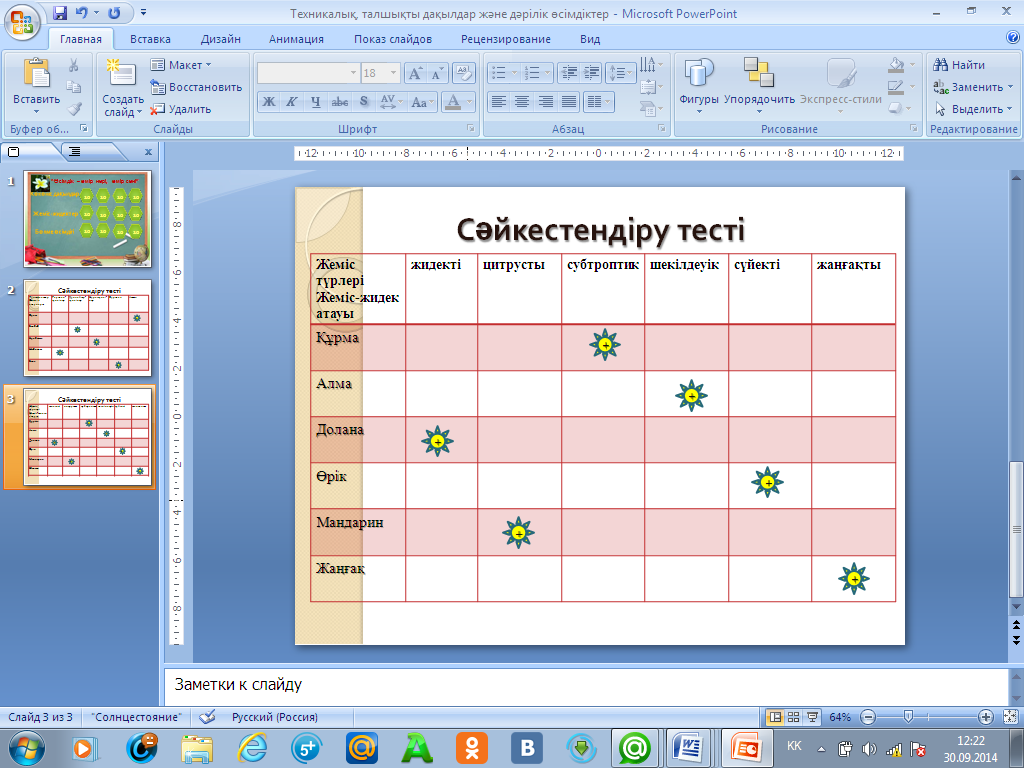The image size is (1024, 768).
Task: Open the Word app in the taskbar
Action: point(688,747)
